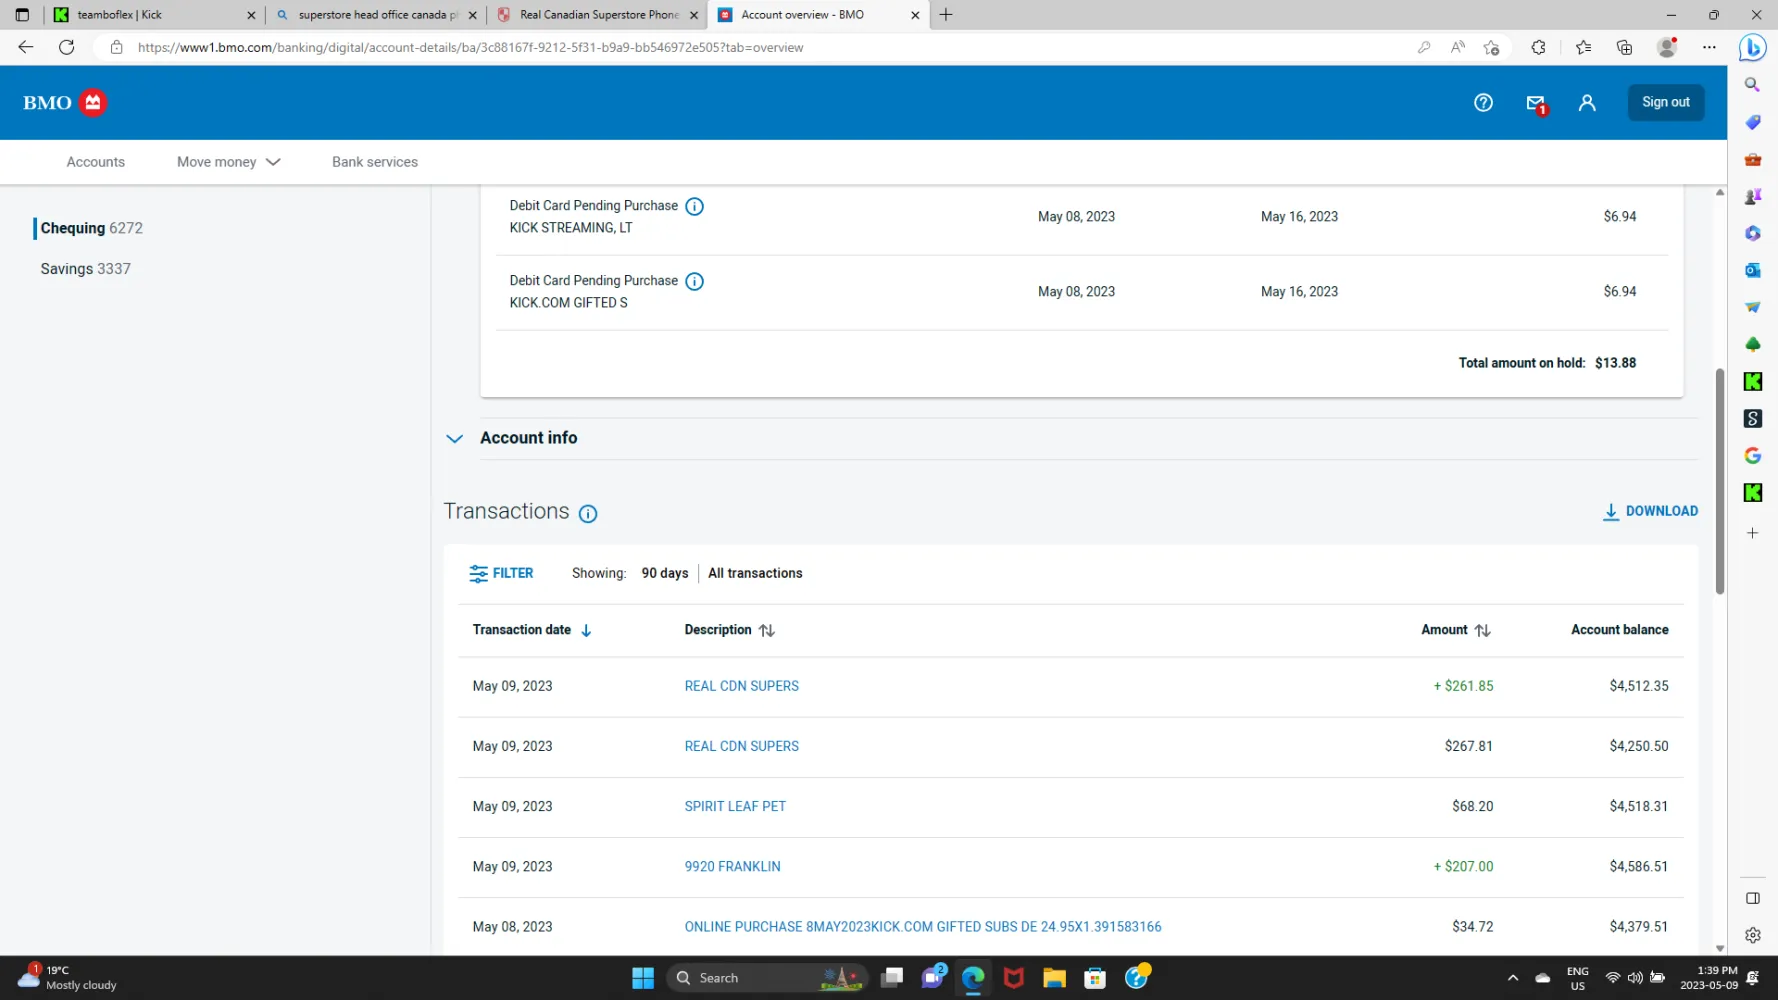Open the $261.85 credit REAL CDN SUPERS transaction
1778x1000 pixels.
click(741, 686)
